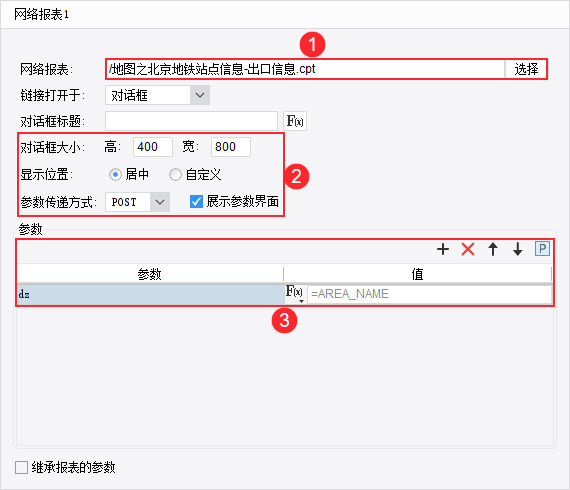The width and height of the screenshot is (570, 490).
Task: Click the blue P parameter icon
Action: click(x=542, y=249)
